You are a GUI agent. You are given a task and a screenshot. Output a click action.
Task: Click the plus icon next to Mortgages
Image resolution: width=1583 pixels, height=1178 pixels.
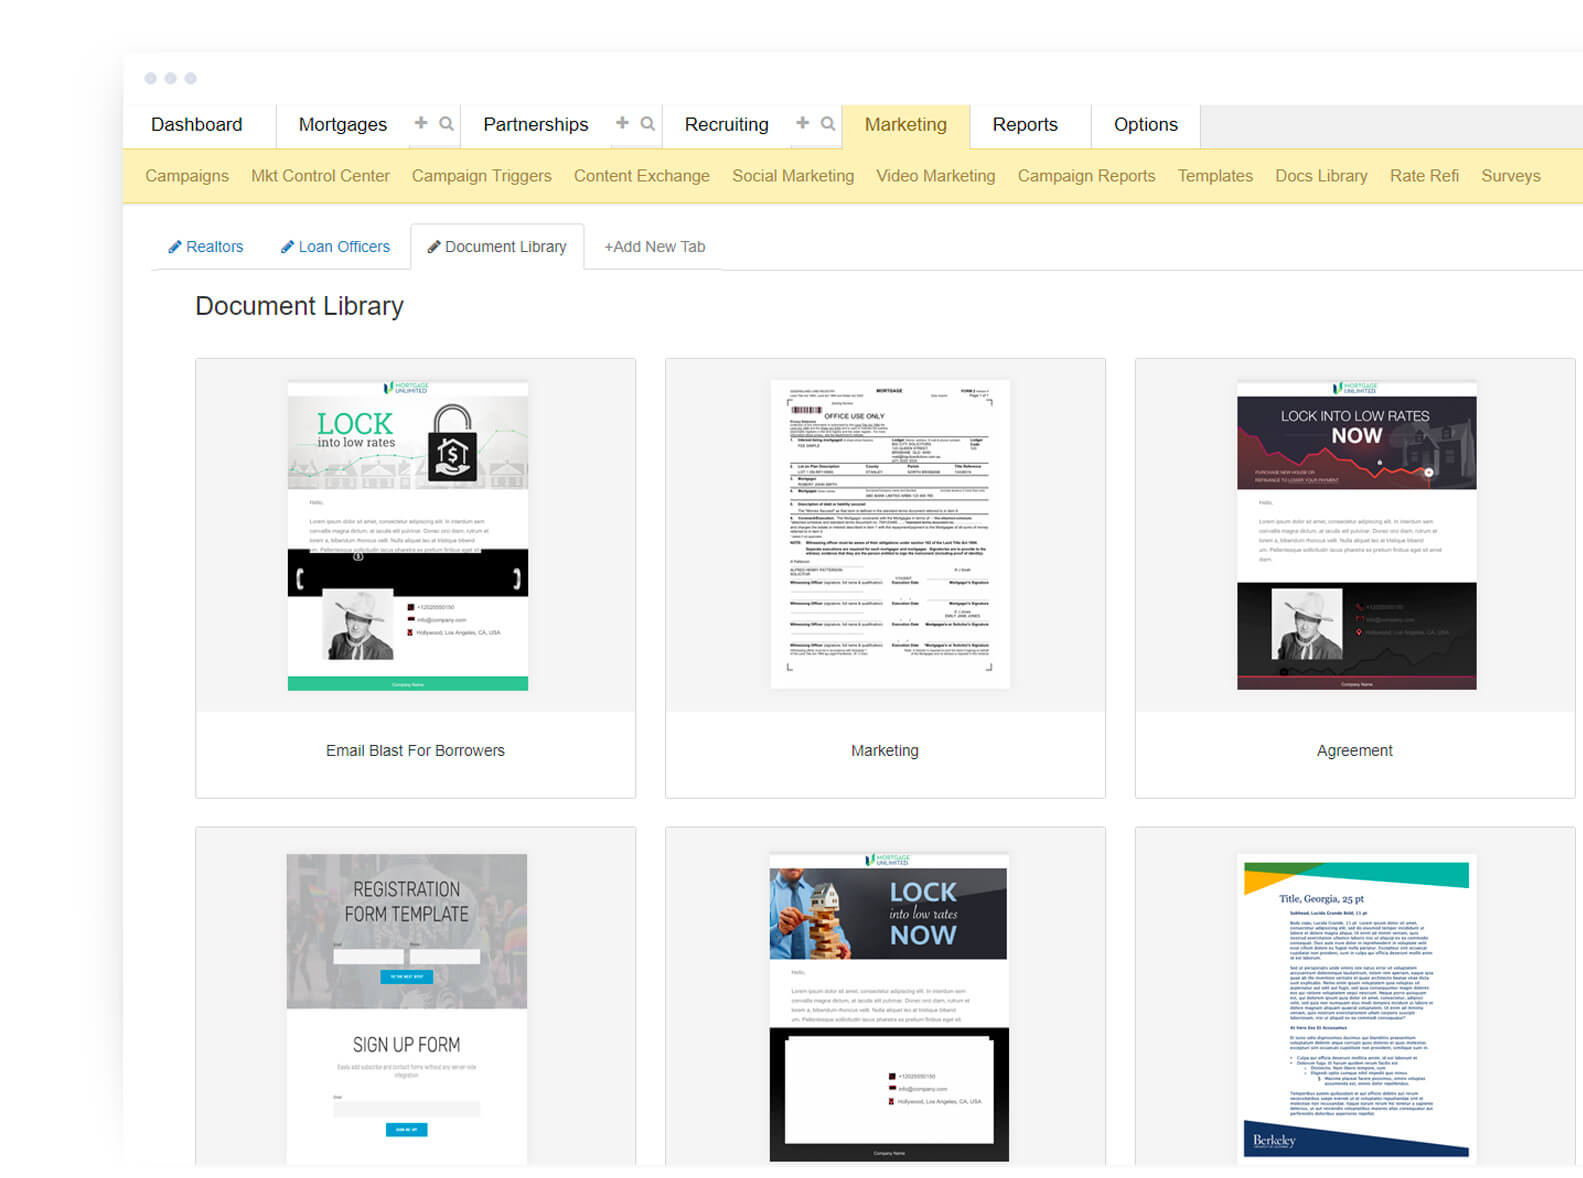pos(421,123)
